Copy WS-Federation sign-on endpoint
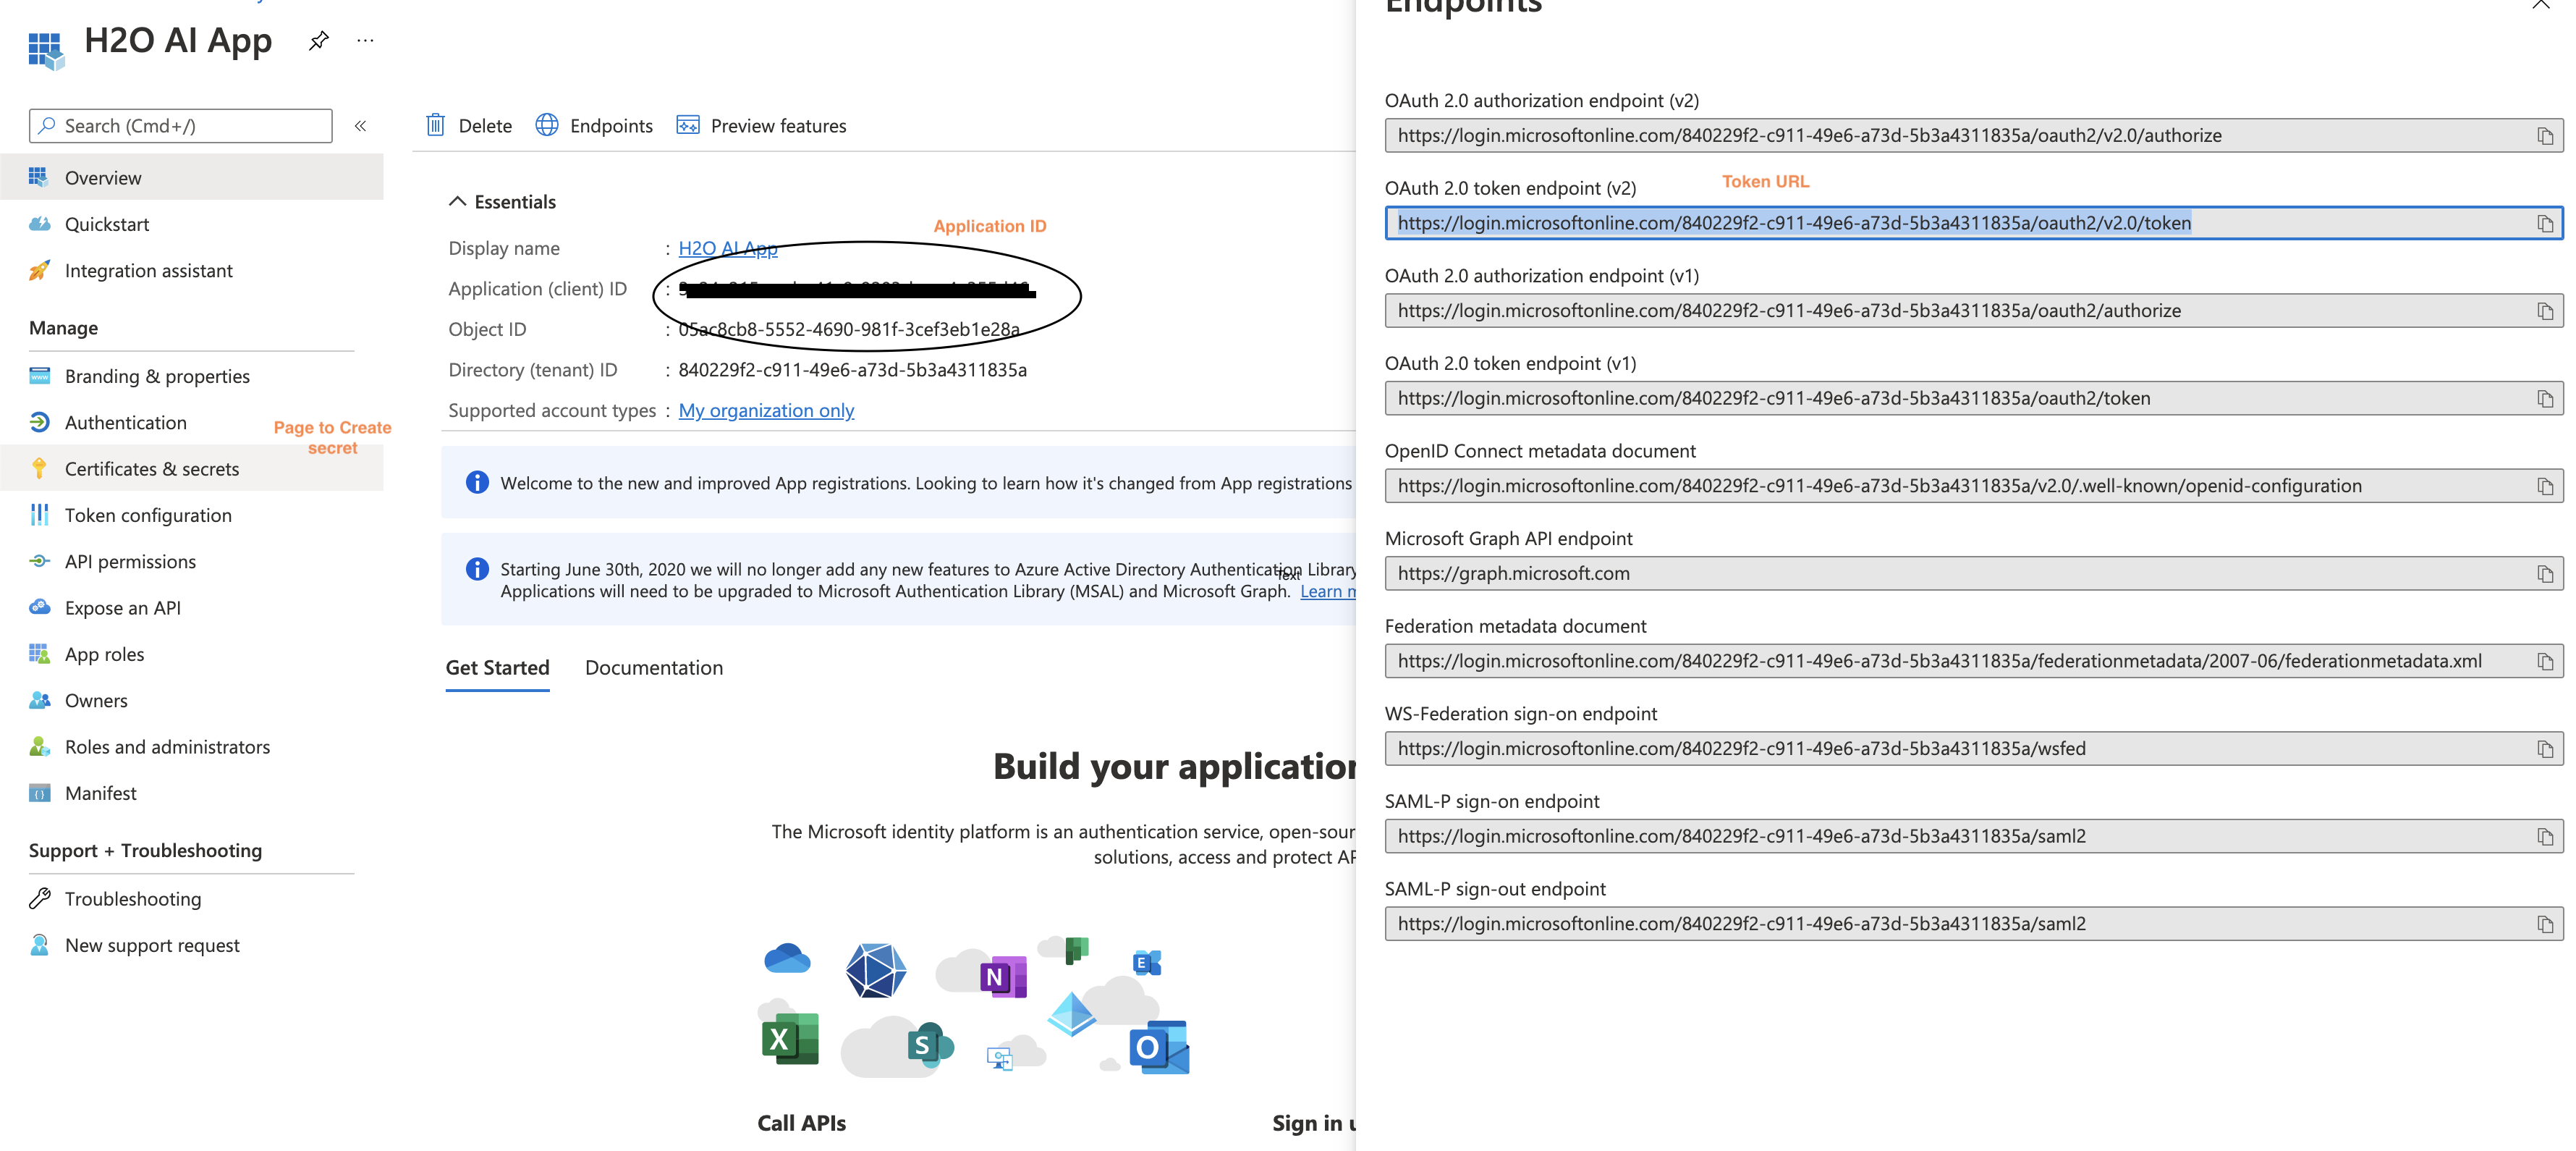The height and width of the screenshot is (1151, 2576). tap(2545, 749)
